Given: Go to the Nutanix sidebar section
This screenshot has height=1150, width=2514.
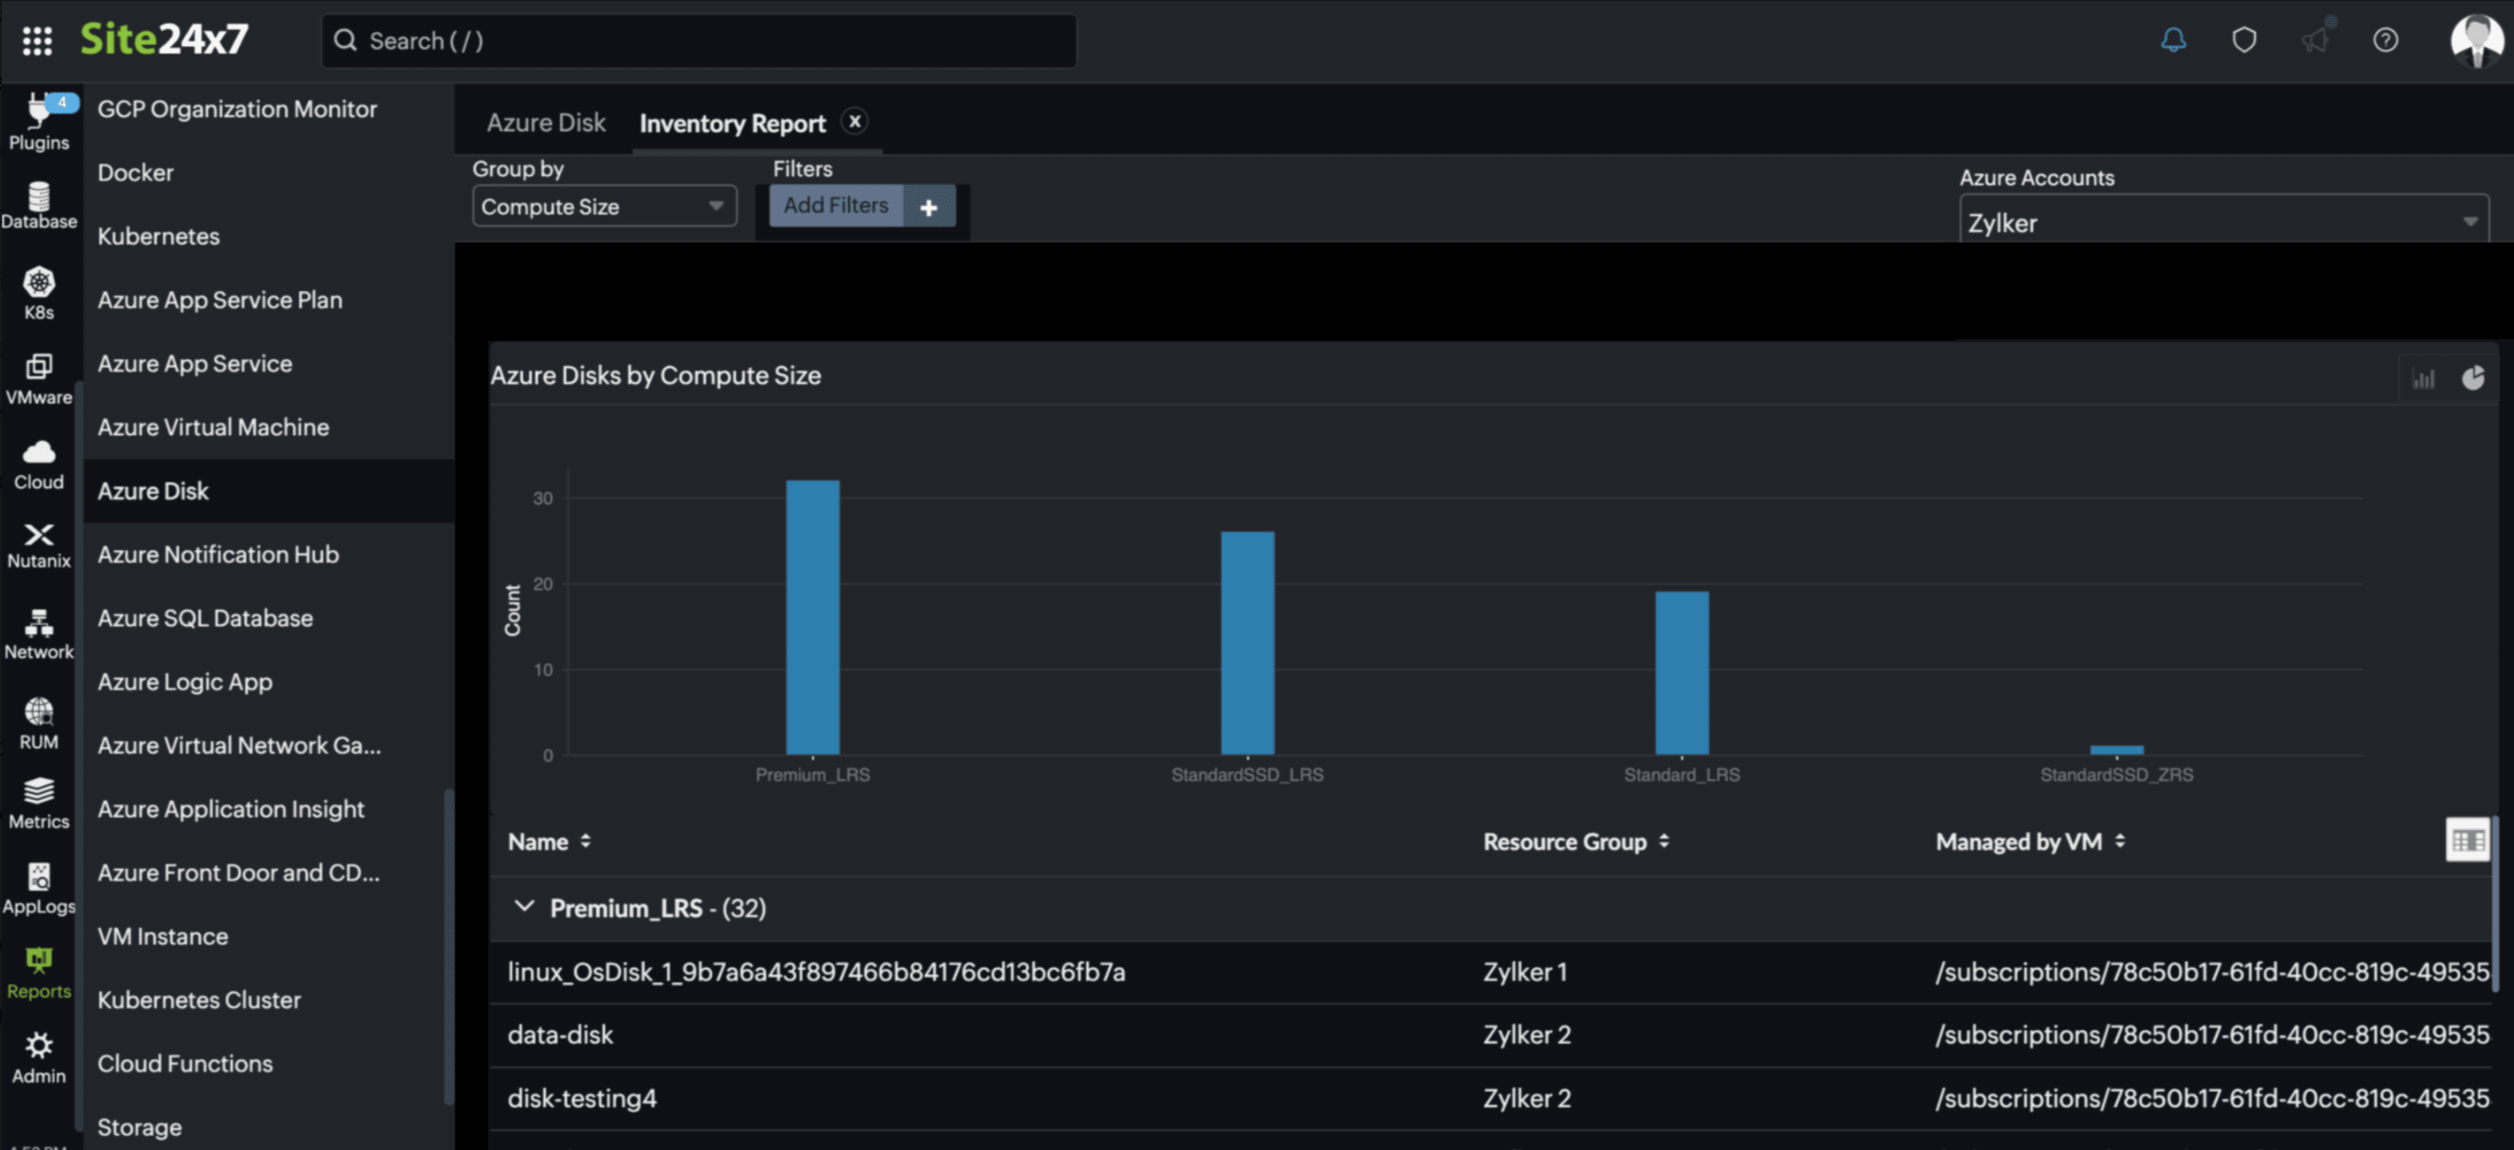Looking at the screenshot, I should pyautogui.click(x=39, y=545).
